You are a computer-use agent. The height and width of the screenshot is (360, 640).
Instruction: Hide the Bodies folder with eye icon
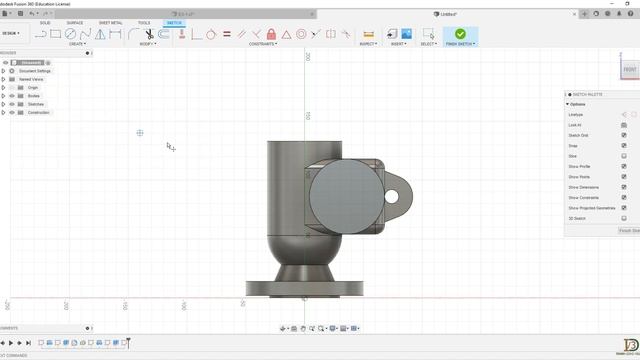[12, 96]
